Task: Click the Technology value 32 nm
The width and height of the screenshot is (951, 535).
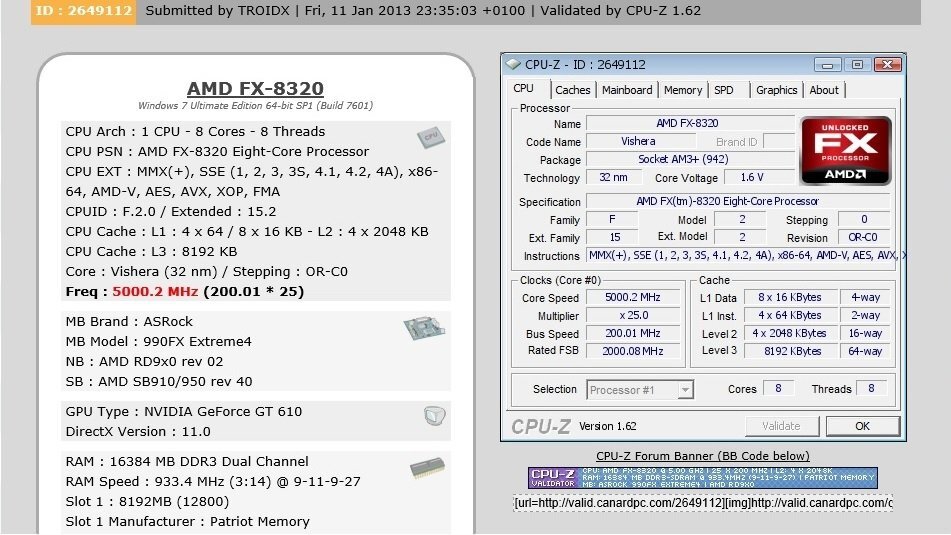Action: pyautogui.click(x=613, y=177)
